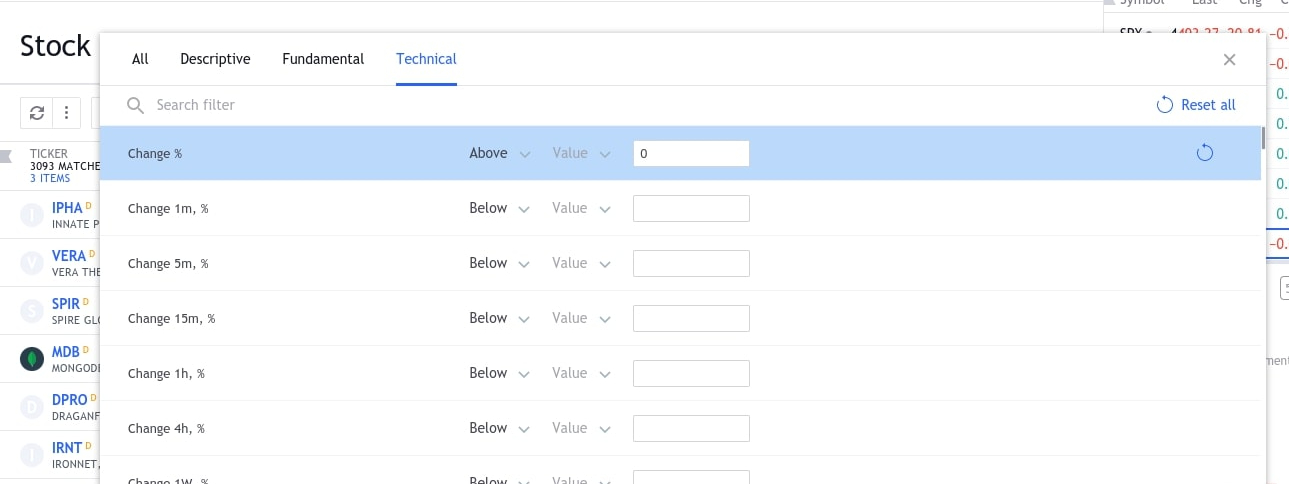The width and height of the screenshot is (1289, 484).
Task: Reset the Change % filter row
Action: 1204,153
